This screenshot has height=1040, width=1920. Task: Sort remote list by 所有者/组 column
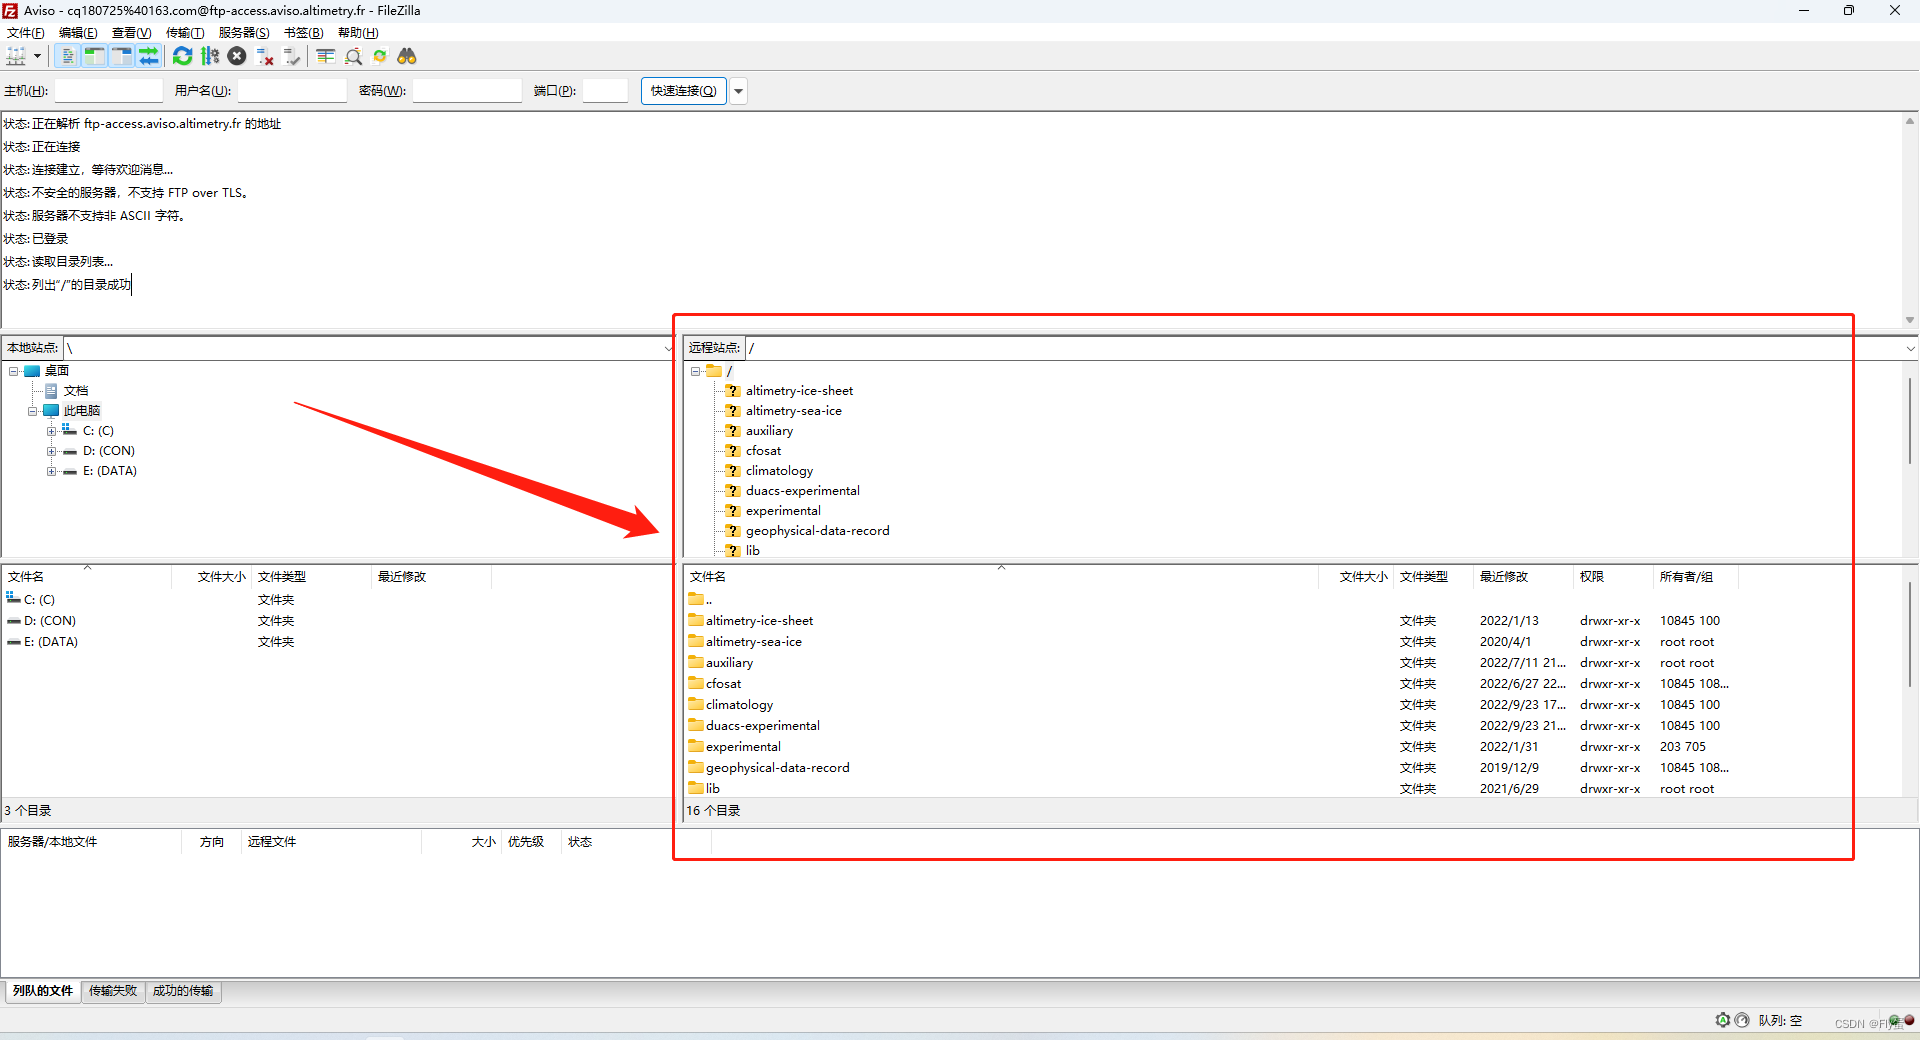tap(1695, 577)
